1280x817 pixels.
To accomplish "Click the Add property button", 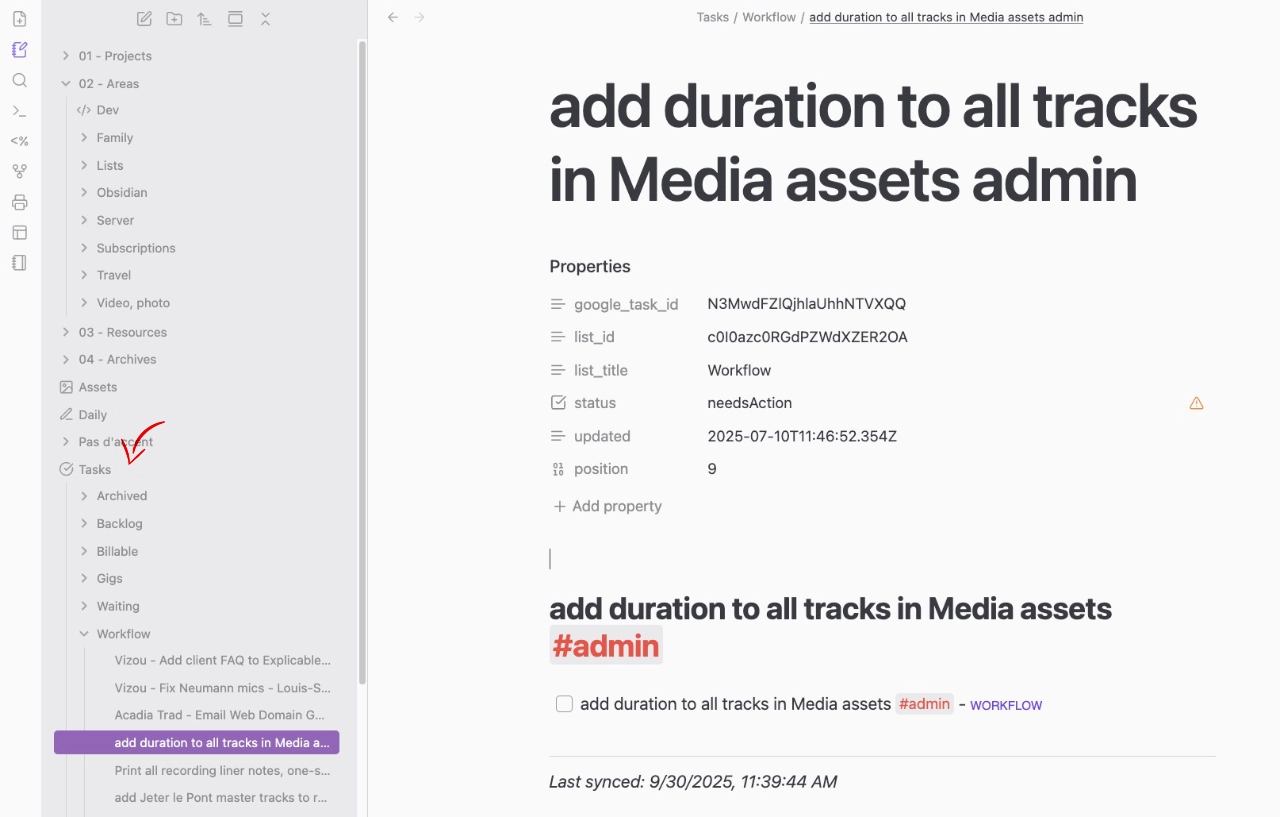I will (608, 506).
